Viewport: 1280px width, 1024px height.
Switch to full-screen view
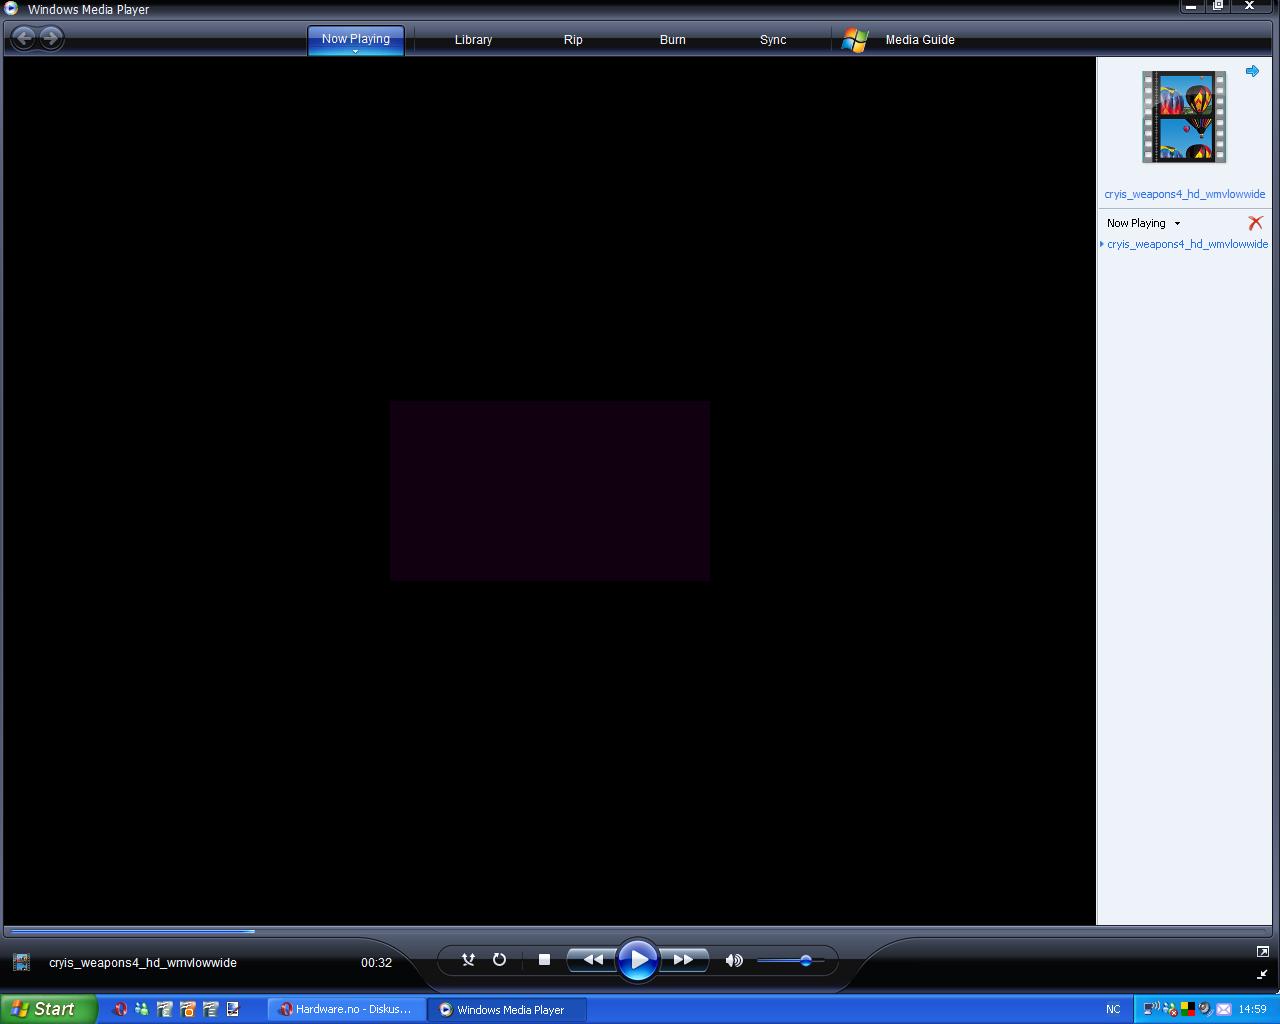click(x=1262, y=951)
